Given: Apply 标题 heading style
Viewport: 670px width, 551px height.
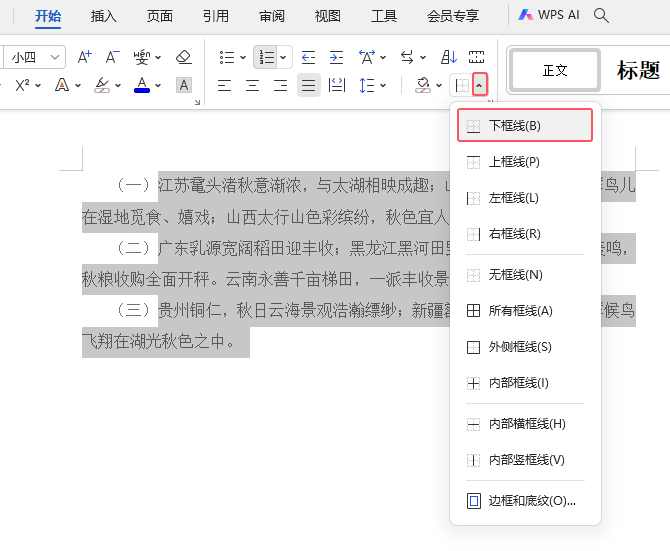Looking at the screenshot, I should [638, 70].
